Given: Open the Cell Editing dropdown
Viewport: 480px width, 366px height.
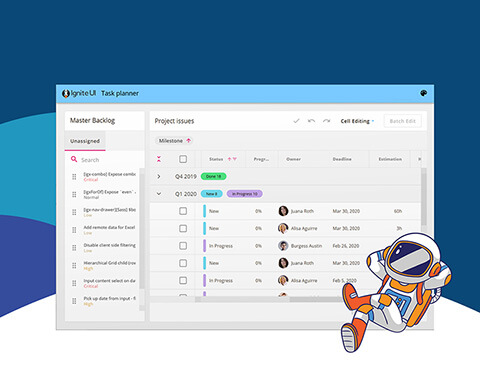Looking at the screenshot, I should (357, 121).
